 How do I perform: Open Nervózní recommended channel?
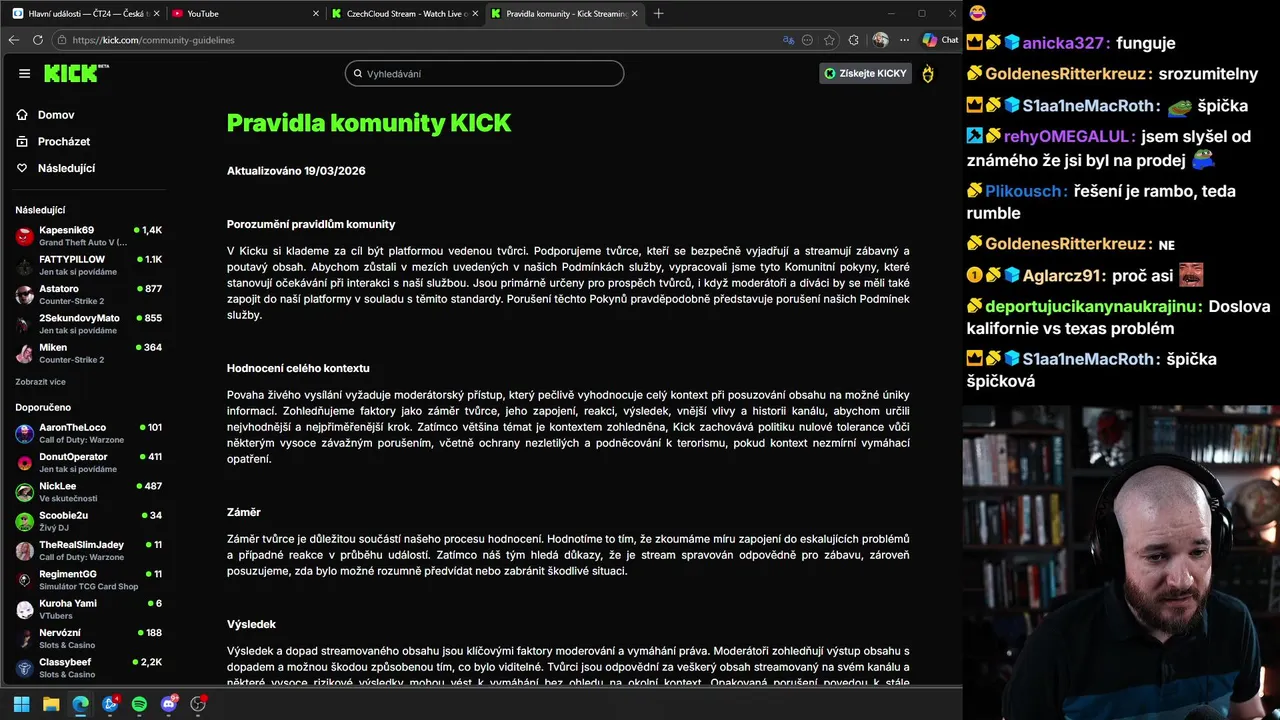tap(88, 638)
